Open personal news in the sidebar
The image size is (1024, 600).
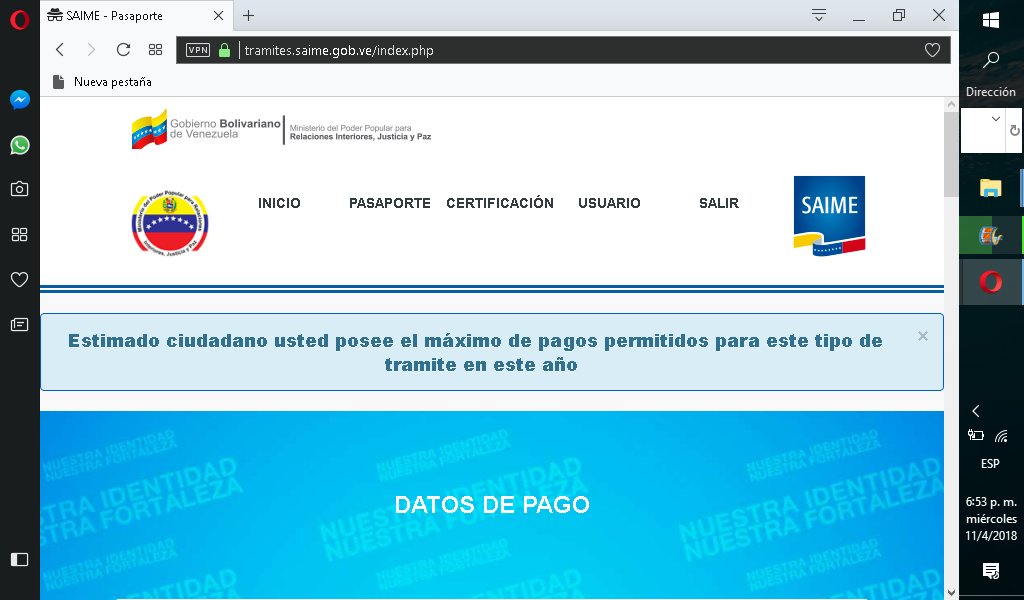[x=20, y=324]
